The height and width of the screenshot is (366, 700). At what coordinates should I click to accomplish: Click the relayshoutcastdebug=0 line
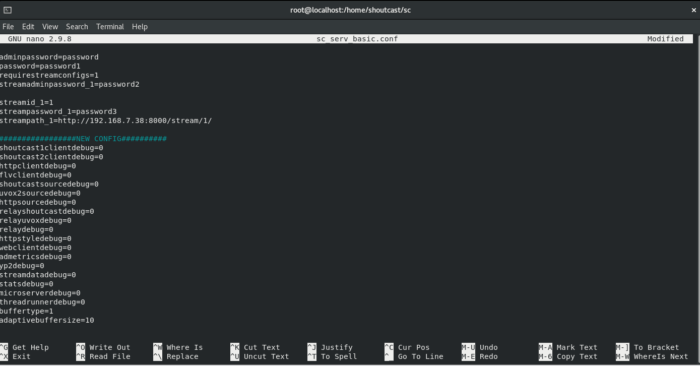pyautogui.click(x=47, y=212)
